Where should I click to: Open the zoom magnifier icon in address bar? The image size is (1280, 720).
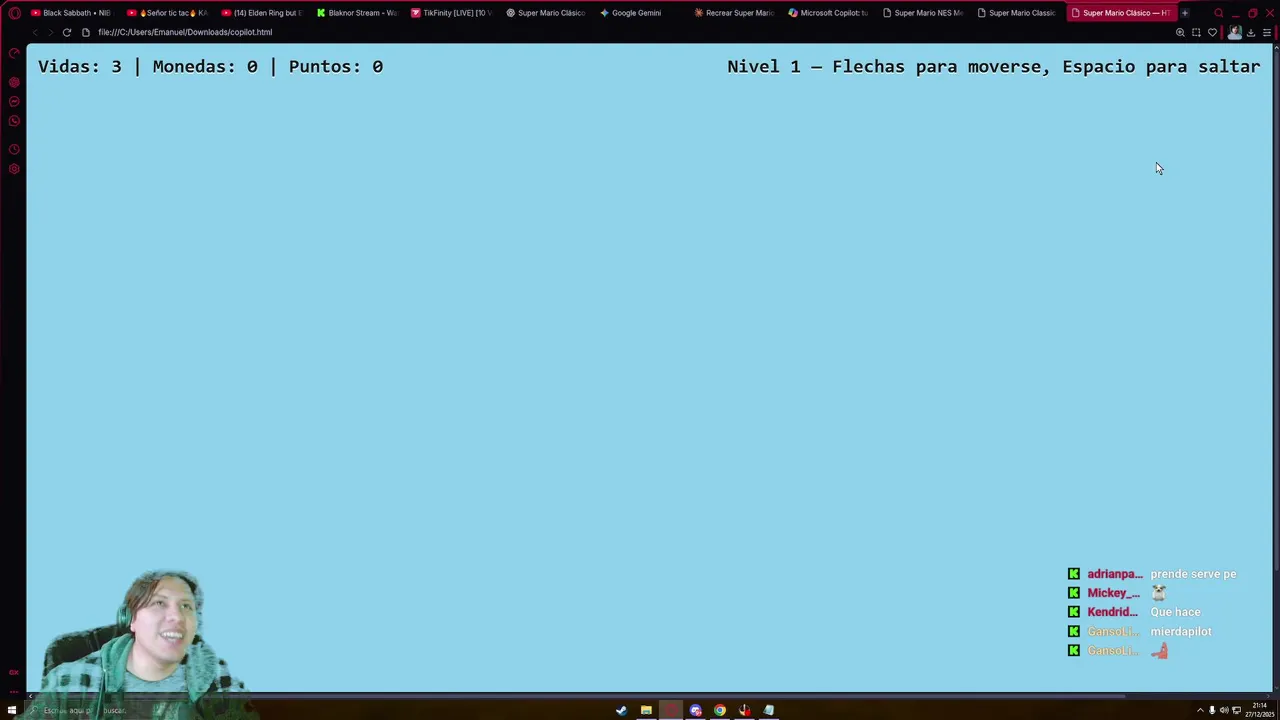coord(1180,32)
